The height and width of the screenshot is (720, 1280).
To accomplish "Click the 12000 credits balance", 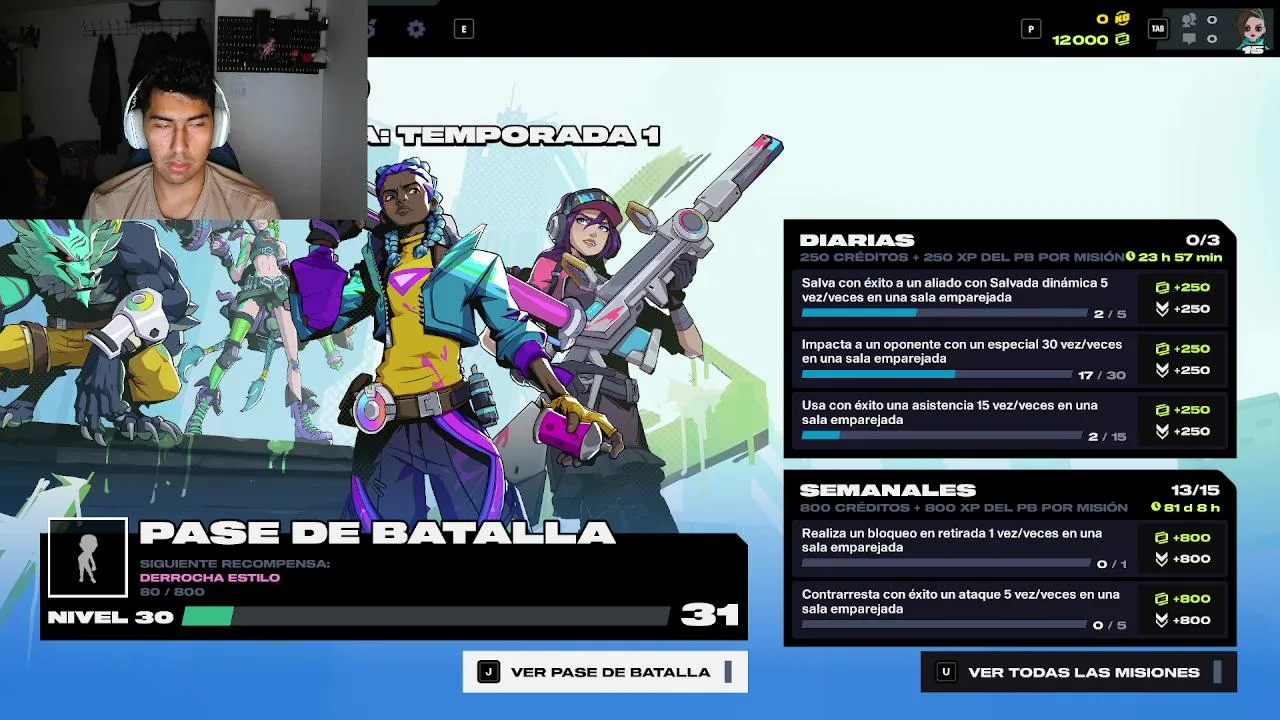I will pos(1080,40).
